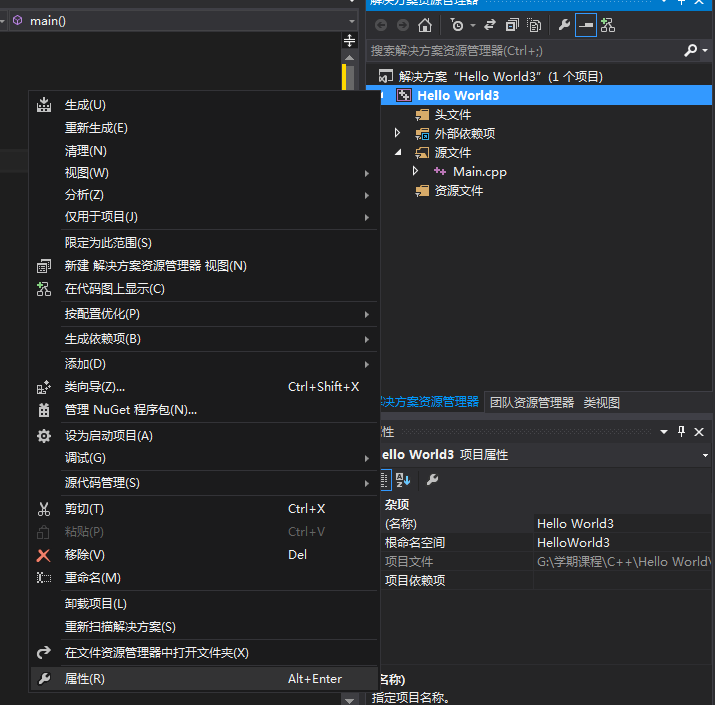Click 重新扫描解决方案(S)

click(x=203, y=627)
